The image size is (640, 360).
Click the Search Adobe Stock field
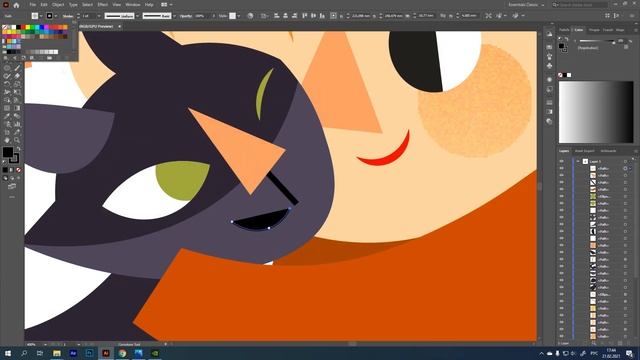(580, 4)
